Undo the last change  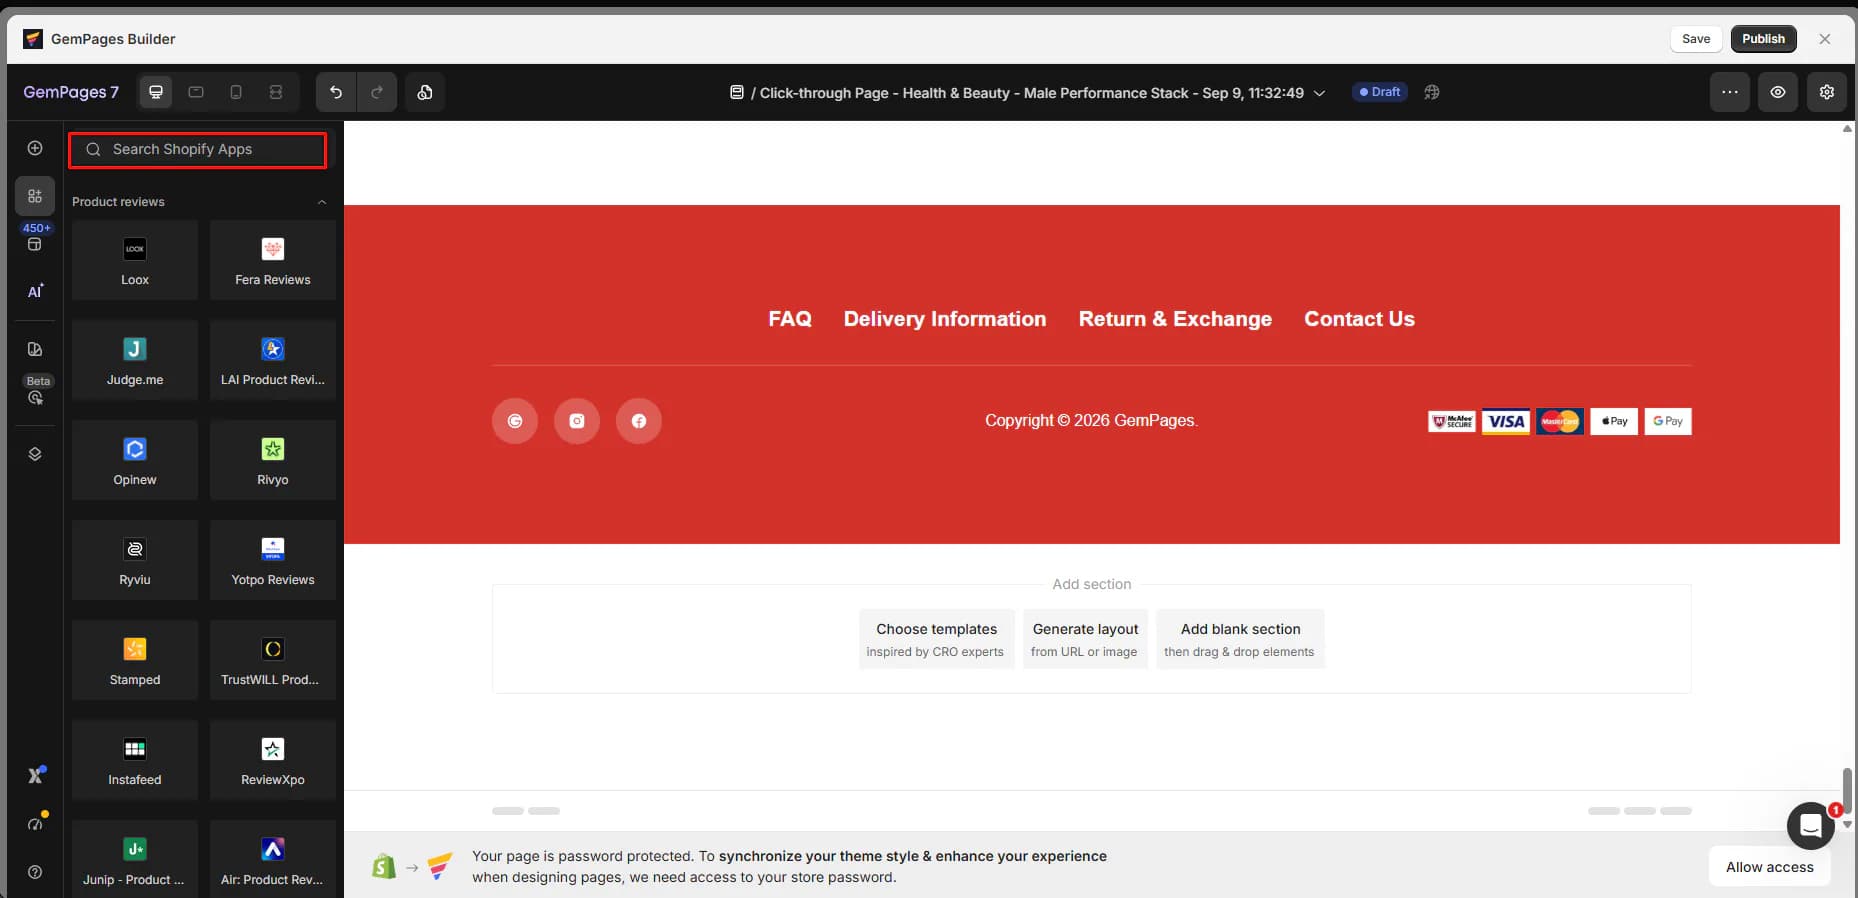336,92
